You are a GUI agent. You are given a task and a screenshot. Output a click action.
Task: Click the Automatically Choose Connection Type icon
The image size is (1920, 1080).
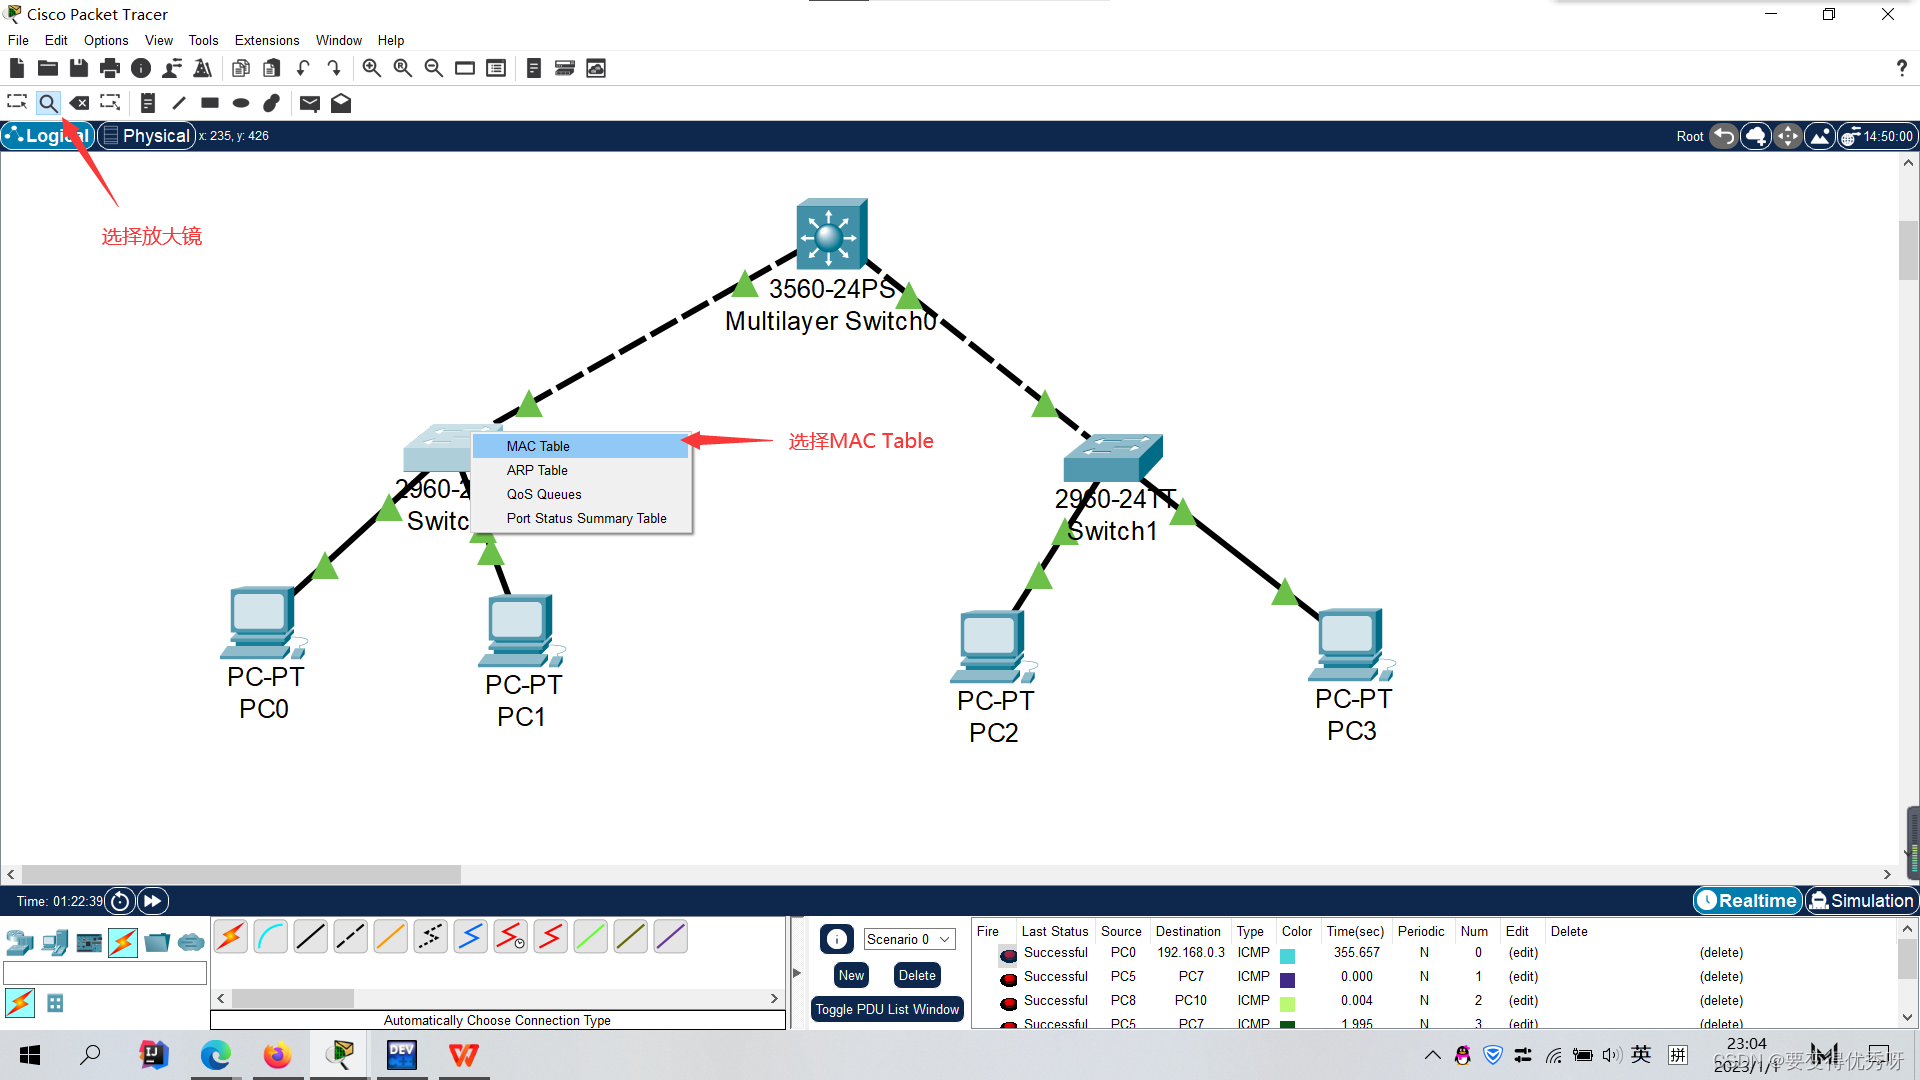tap(231, 939)
